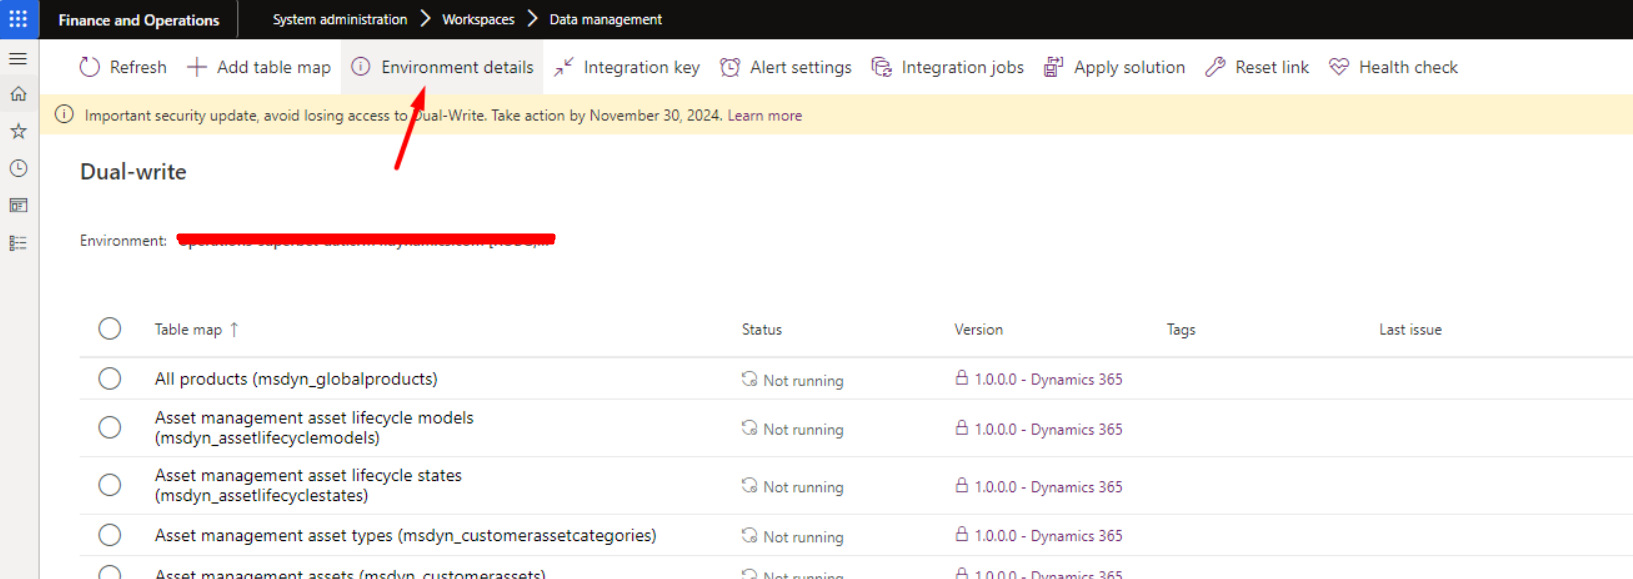Click lock icon in lifecycle states version
The width and height of the screenshot is (1633, 579).
click(961, 485)
